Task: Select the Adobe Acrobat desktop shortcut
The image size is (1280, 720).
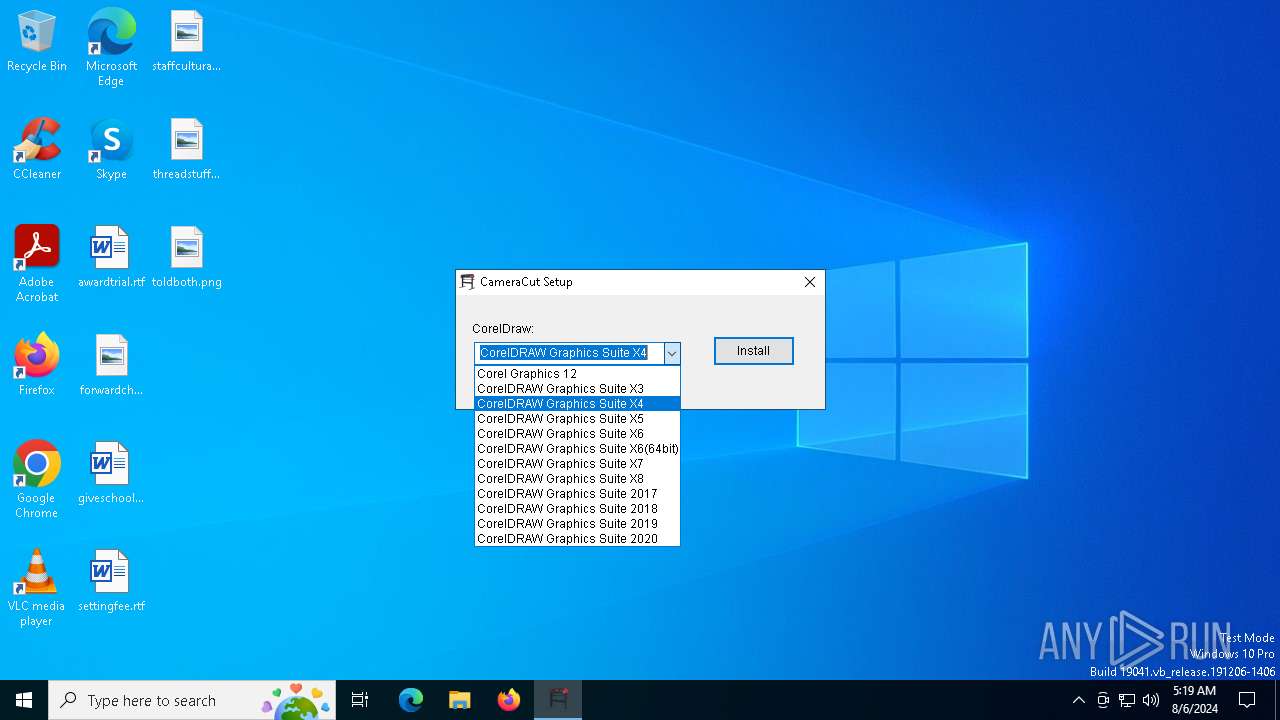Action: 37,264
